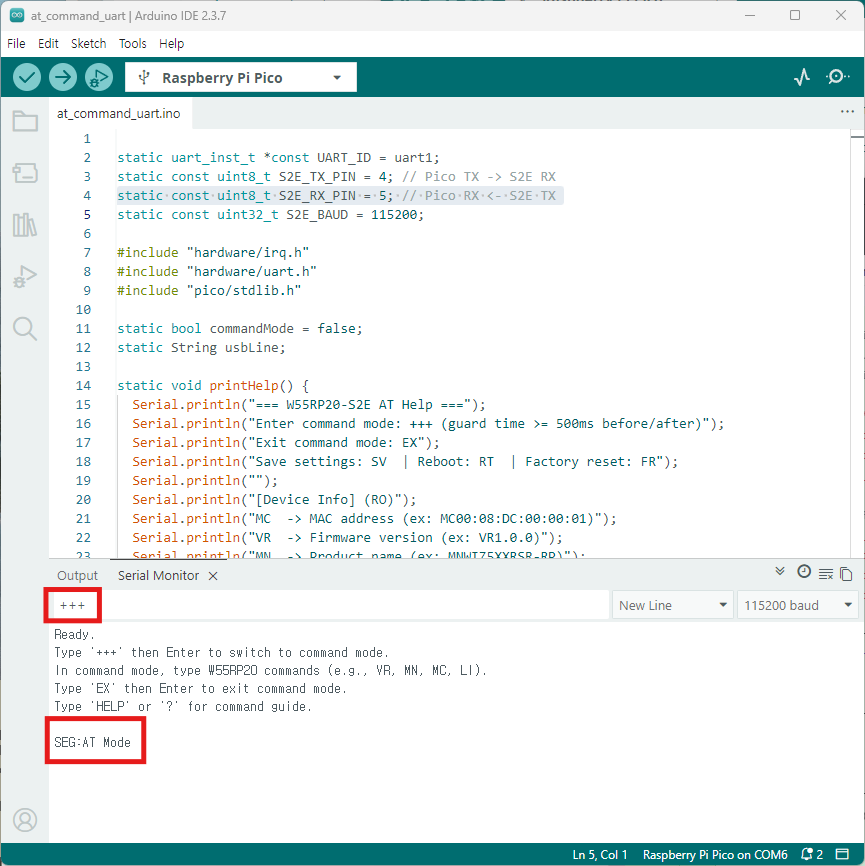The image size is (865, 866).
Task: Expand the Raspberry Pi Pico board selector
Action: 240,78
